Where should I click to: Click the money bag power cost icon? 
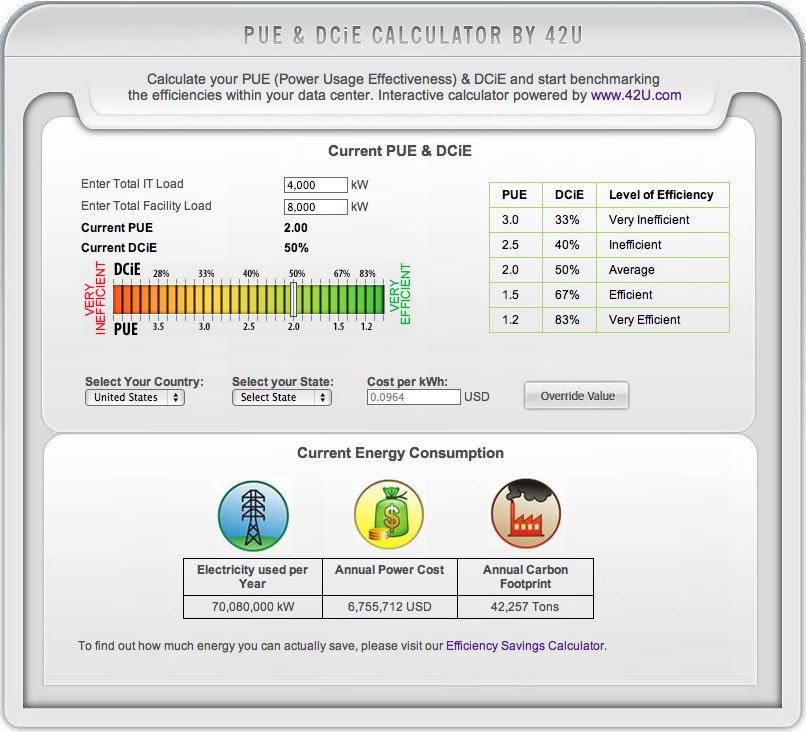(389, 516)
